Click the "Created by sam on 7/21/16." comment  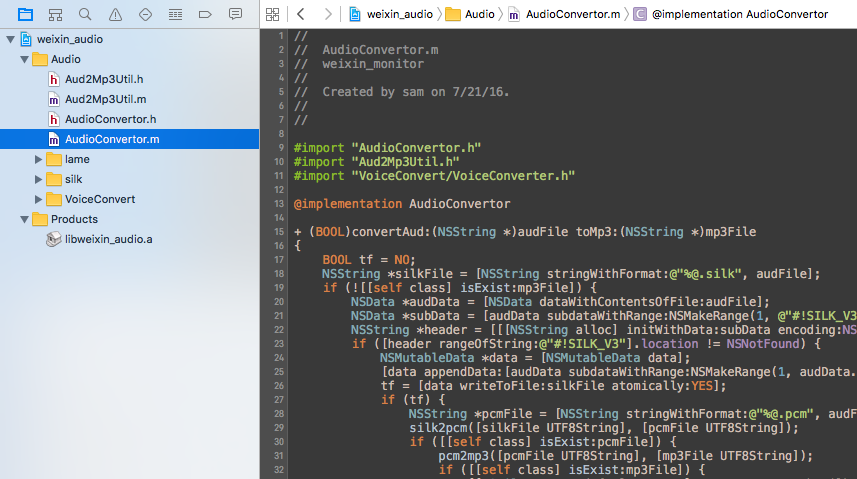pyautogui.click(x=415, y=92)
